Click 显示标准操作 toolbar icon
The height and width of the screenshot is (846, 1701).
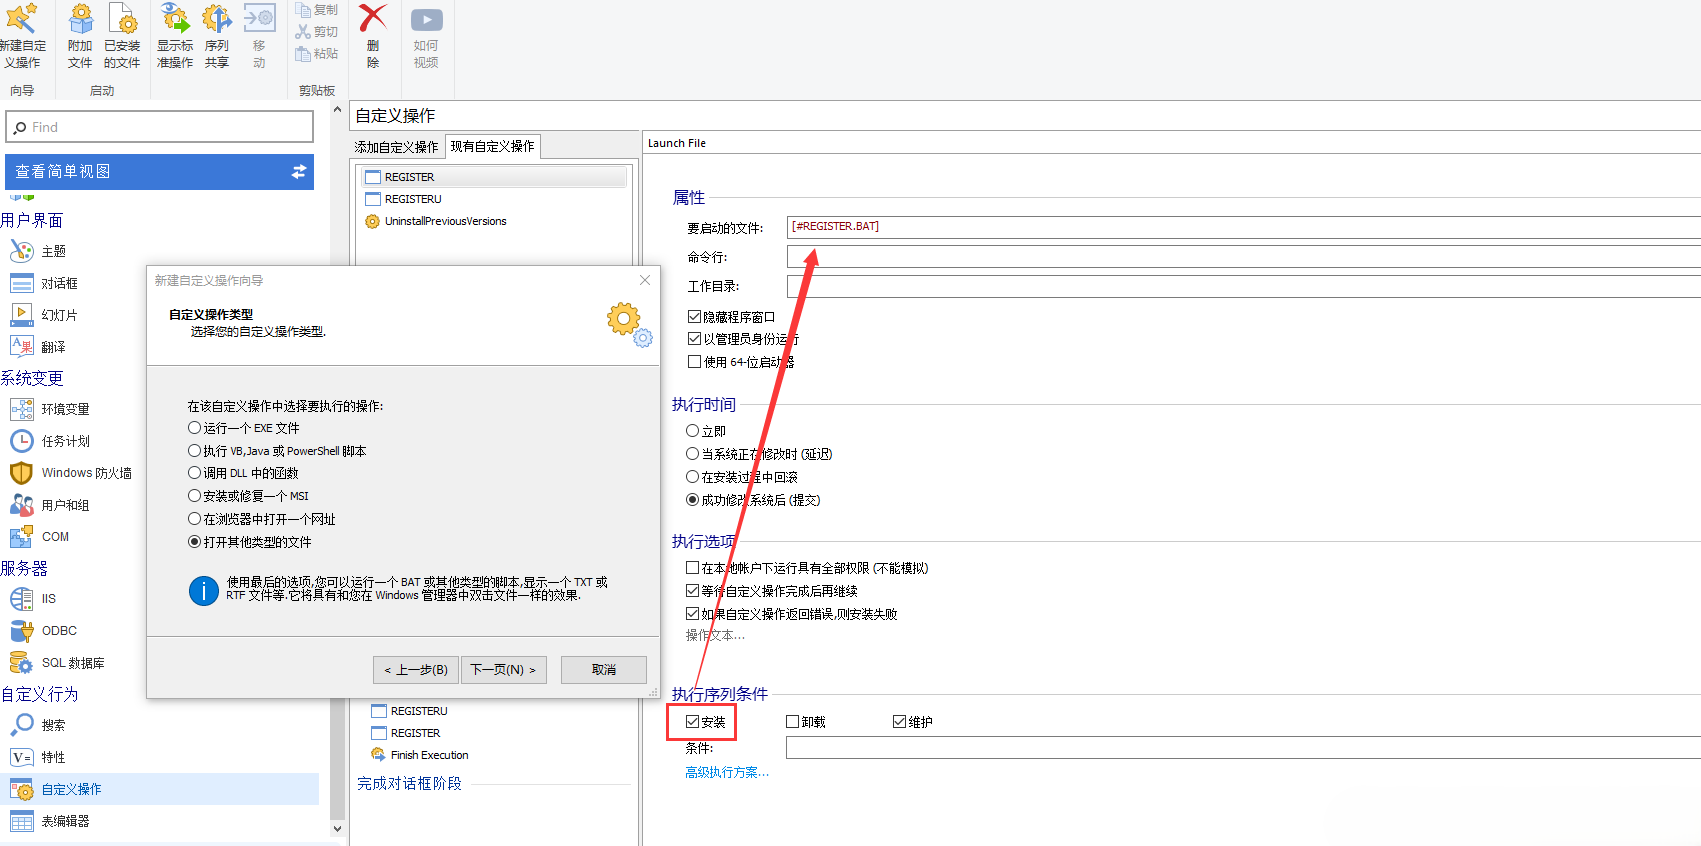(175, 36)
